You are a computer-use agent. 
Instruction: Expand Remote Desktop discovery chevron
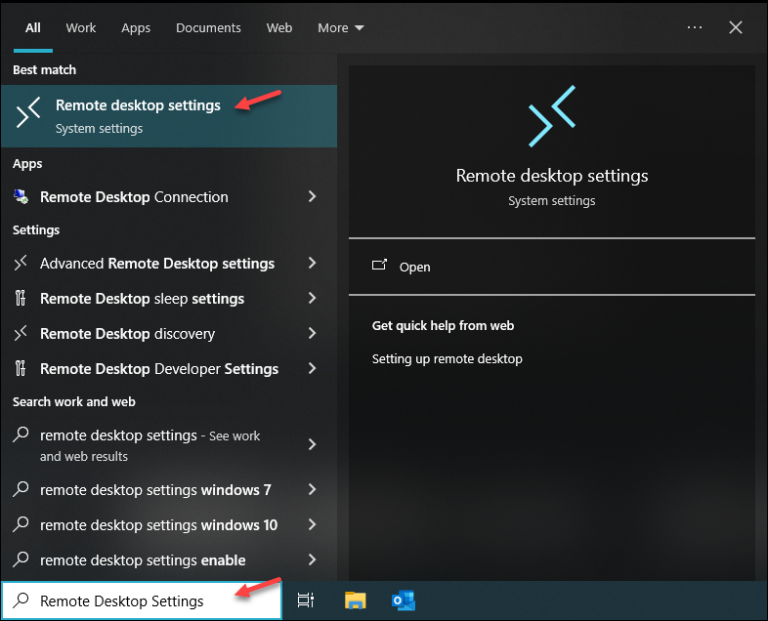(x=312, y=333)
